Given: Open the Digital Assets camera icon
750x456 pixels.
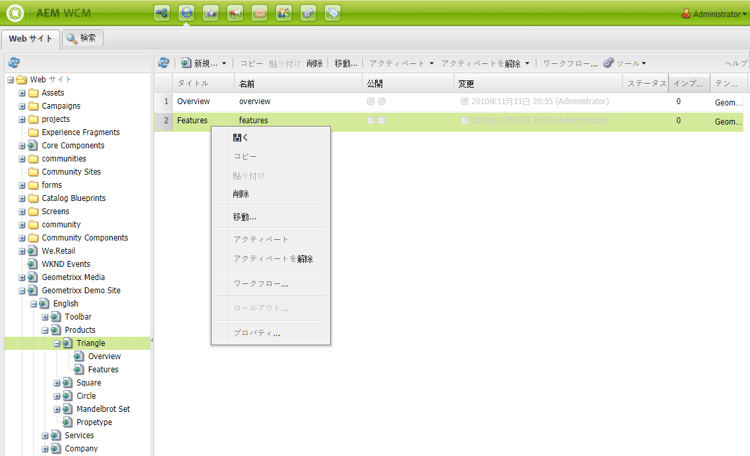Looking at the screenshot, I should pyautogui.click(x=211, y=13).
